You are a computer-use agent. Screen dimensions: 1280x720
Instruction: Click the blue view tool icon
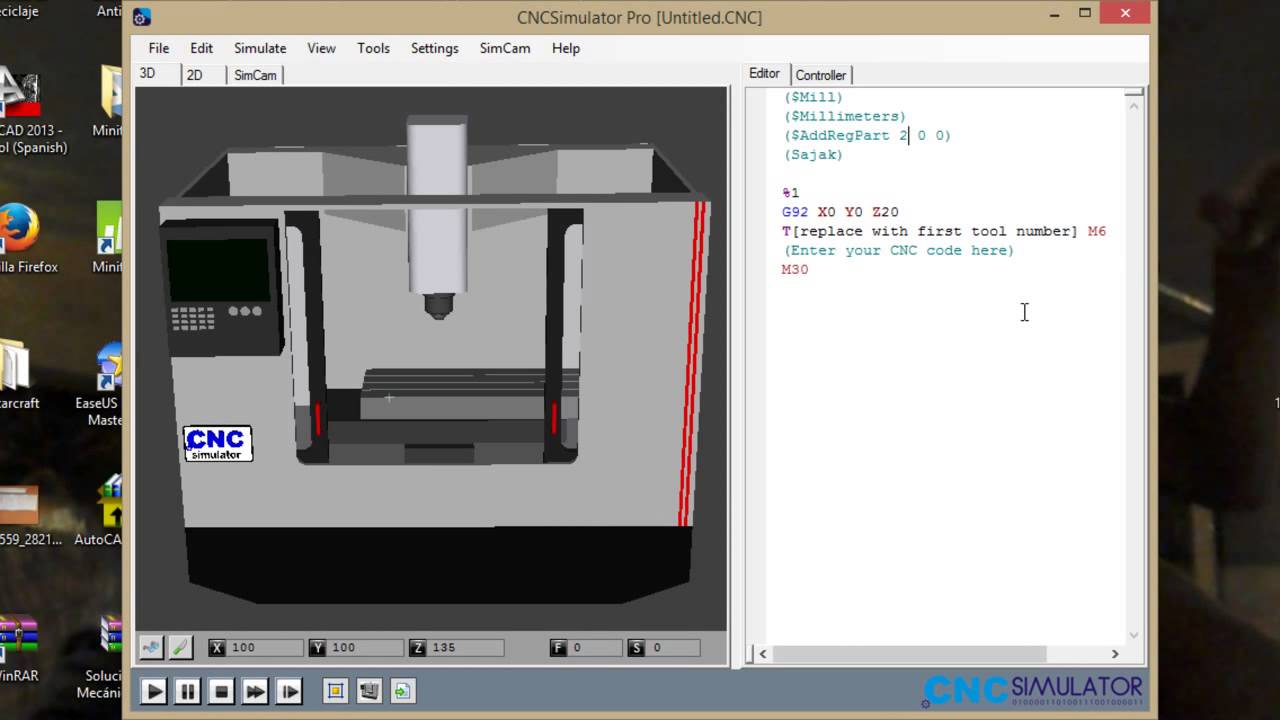[151, 647]
